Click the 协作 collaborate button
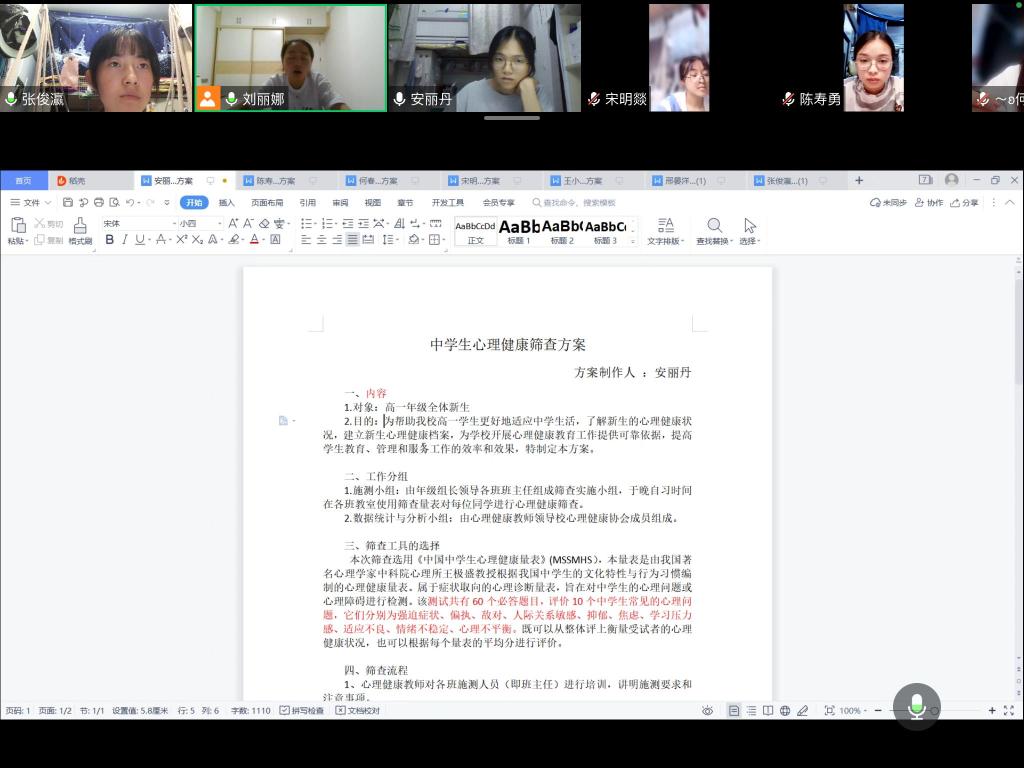Image resolution: width=1024 pixels, height=768 pixels. click(x=929, y=203)
